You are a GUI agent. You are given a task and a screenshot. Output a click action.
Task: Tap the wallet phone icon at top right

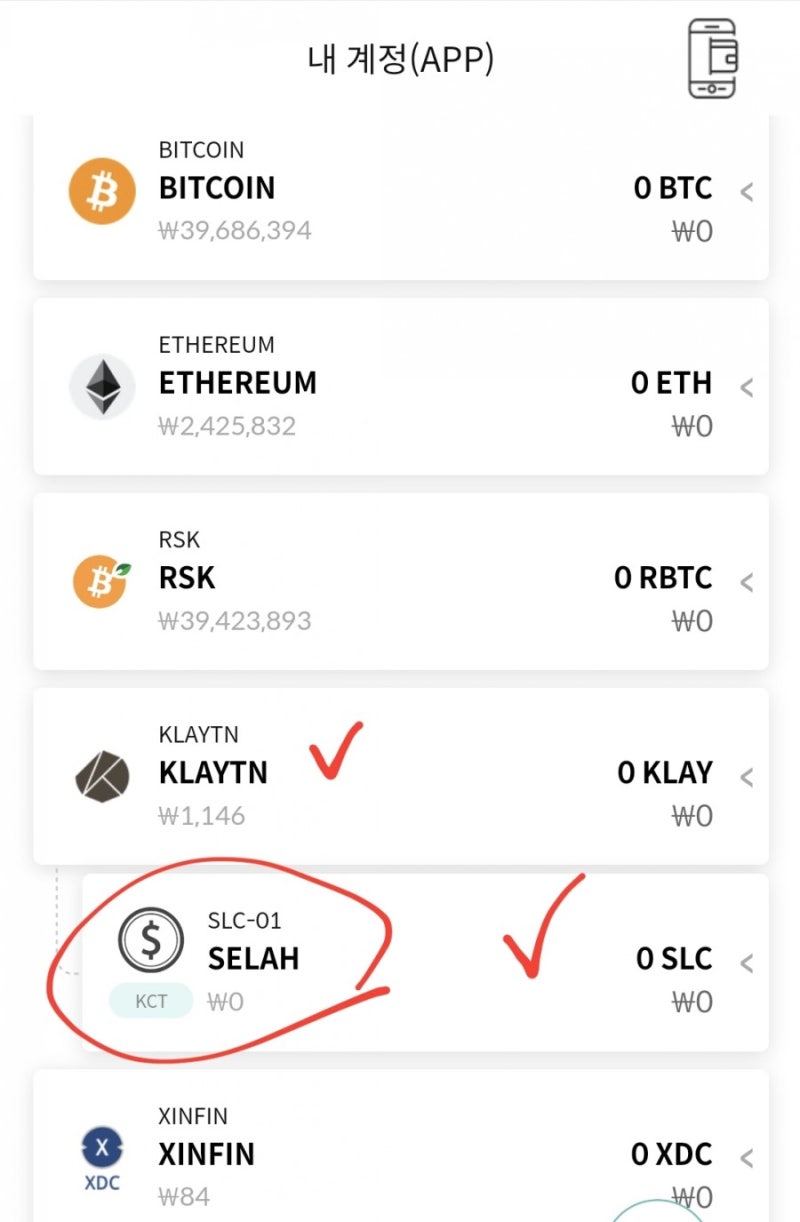click(712, 59)
